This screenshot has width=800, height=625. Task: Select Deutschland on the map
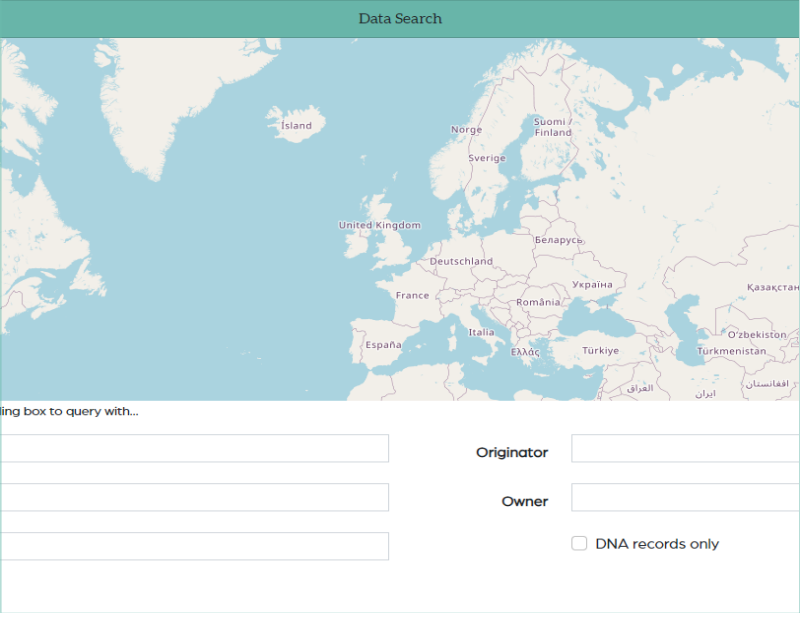click(461, 261)
